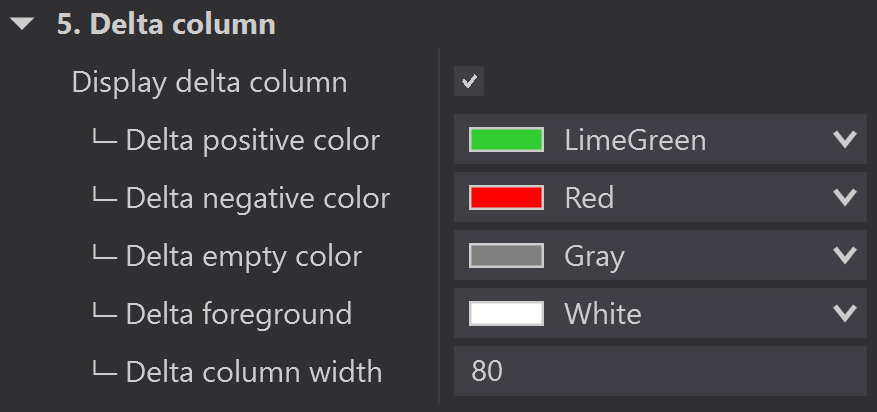Viewport: 877px width, 412px height.
Task: Select the Display delta column label
Action: (209, 82)
